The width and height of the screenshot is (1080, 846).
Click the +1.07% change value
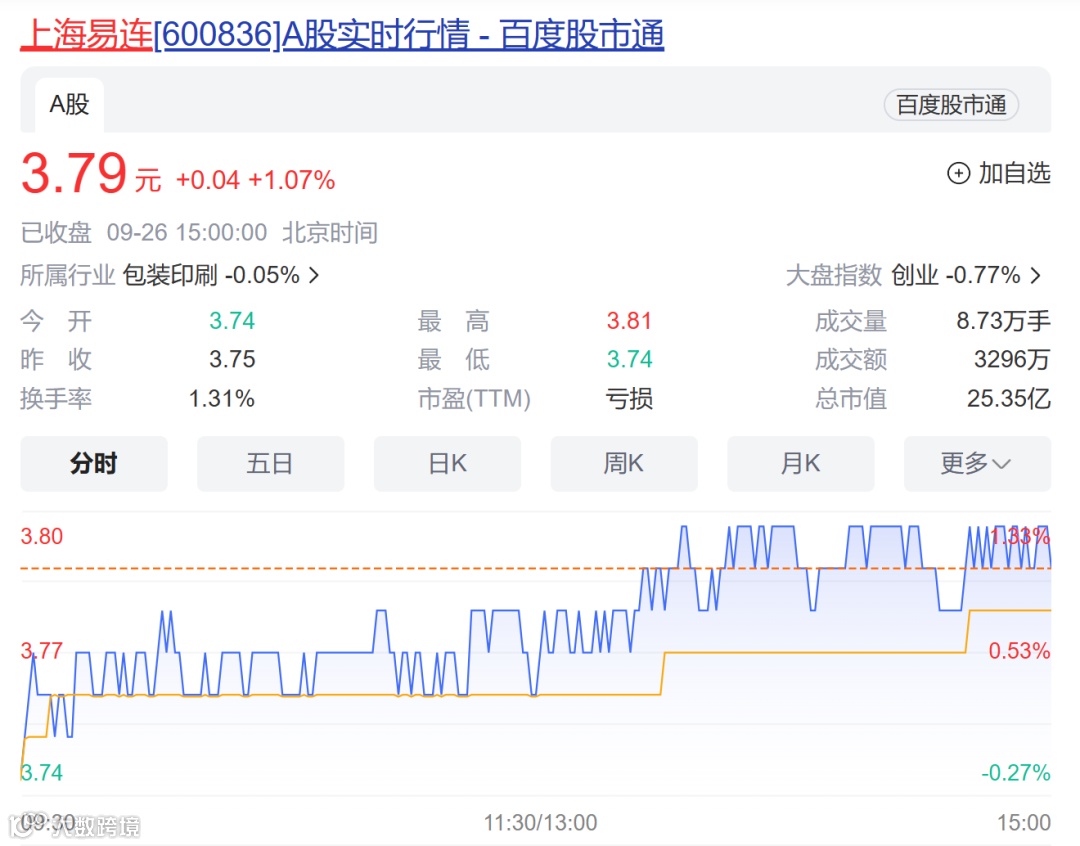[x=291, y=180]
